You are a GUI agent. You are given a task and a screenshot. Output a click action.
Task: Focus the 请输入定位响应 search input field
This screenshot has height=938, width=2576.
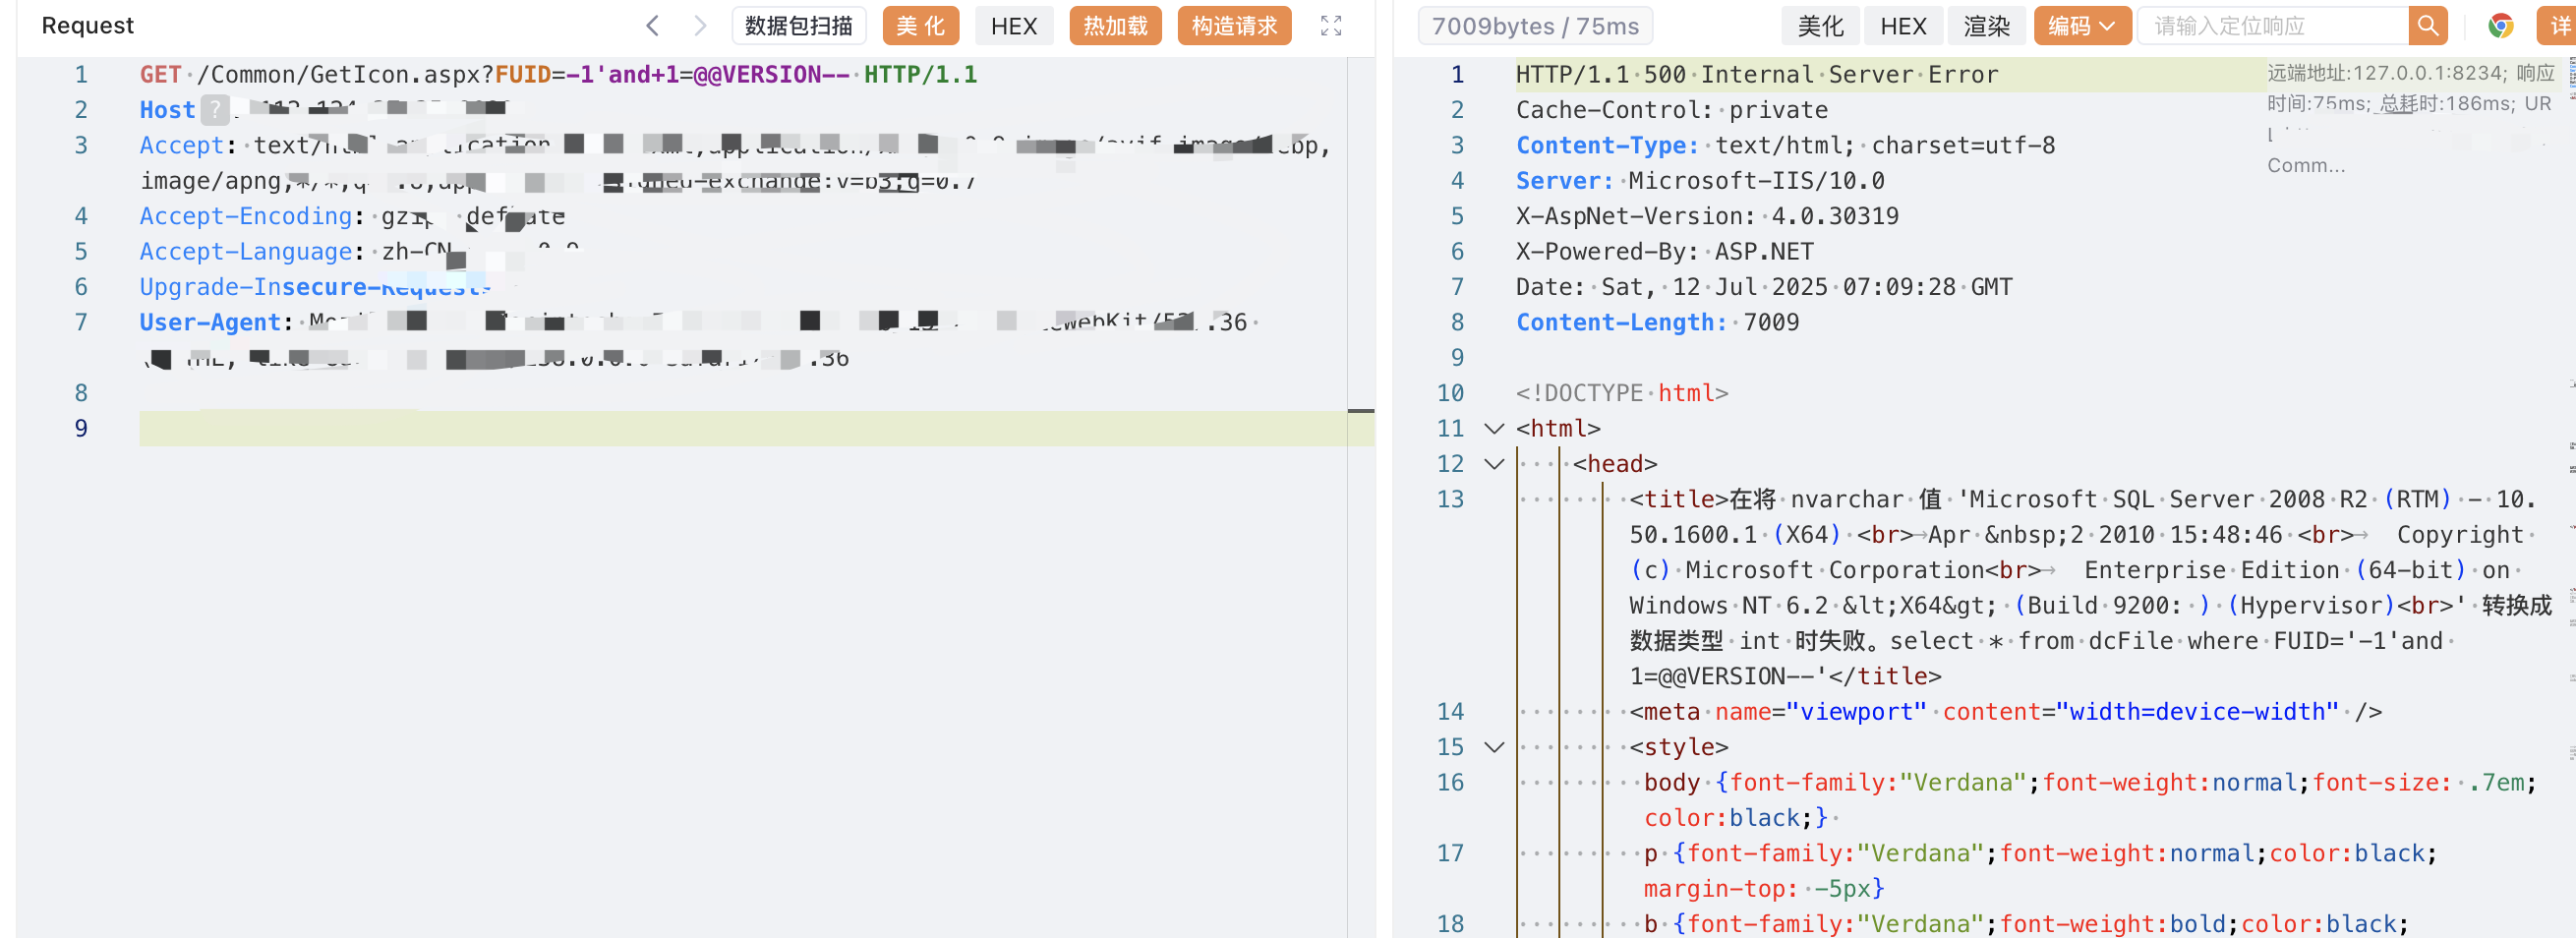pyautogui.click(x=2270, y=26)
